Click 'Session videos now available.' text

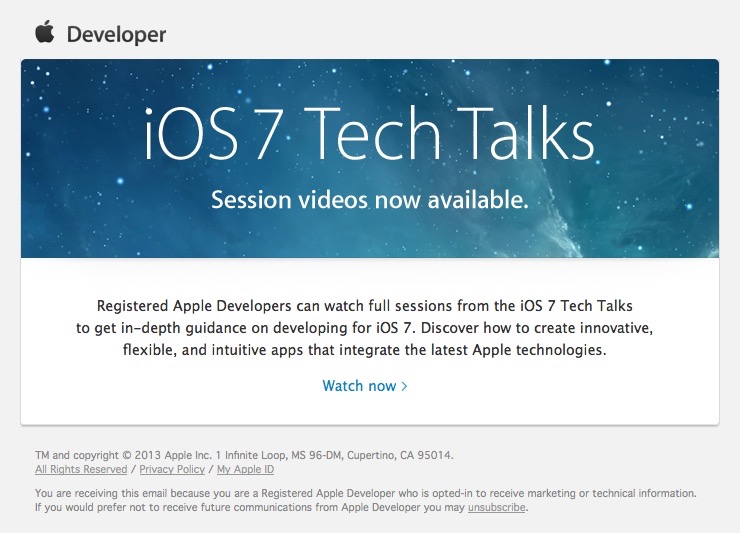tap(370, 200)
